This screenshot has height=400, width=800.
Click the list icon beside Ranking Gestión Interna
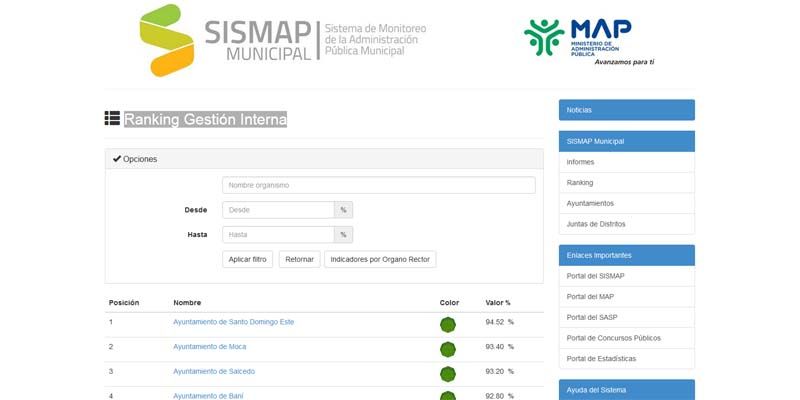point(112,119)
